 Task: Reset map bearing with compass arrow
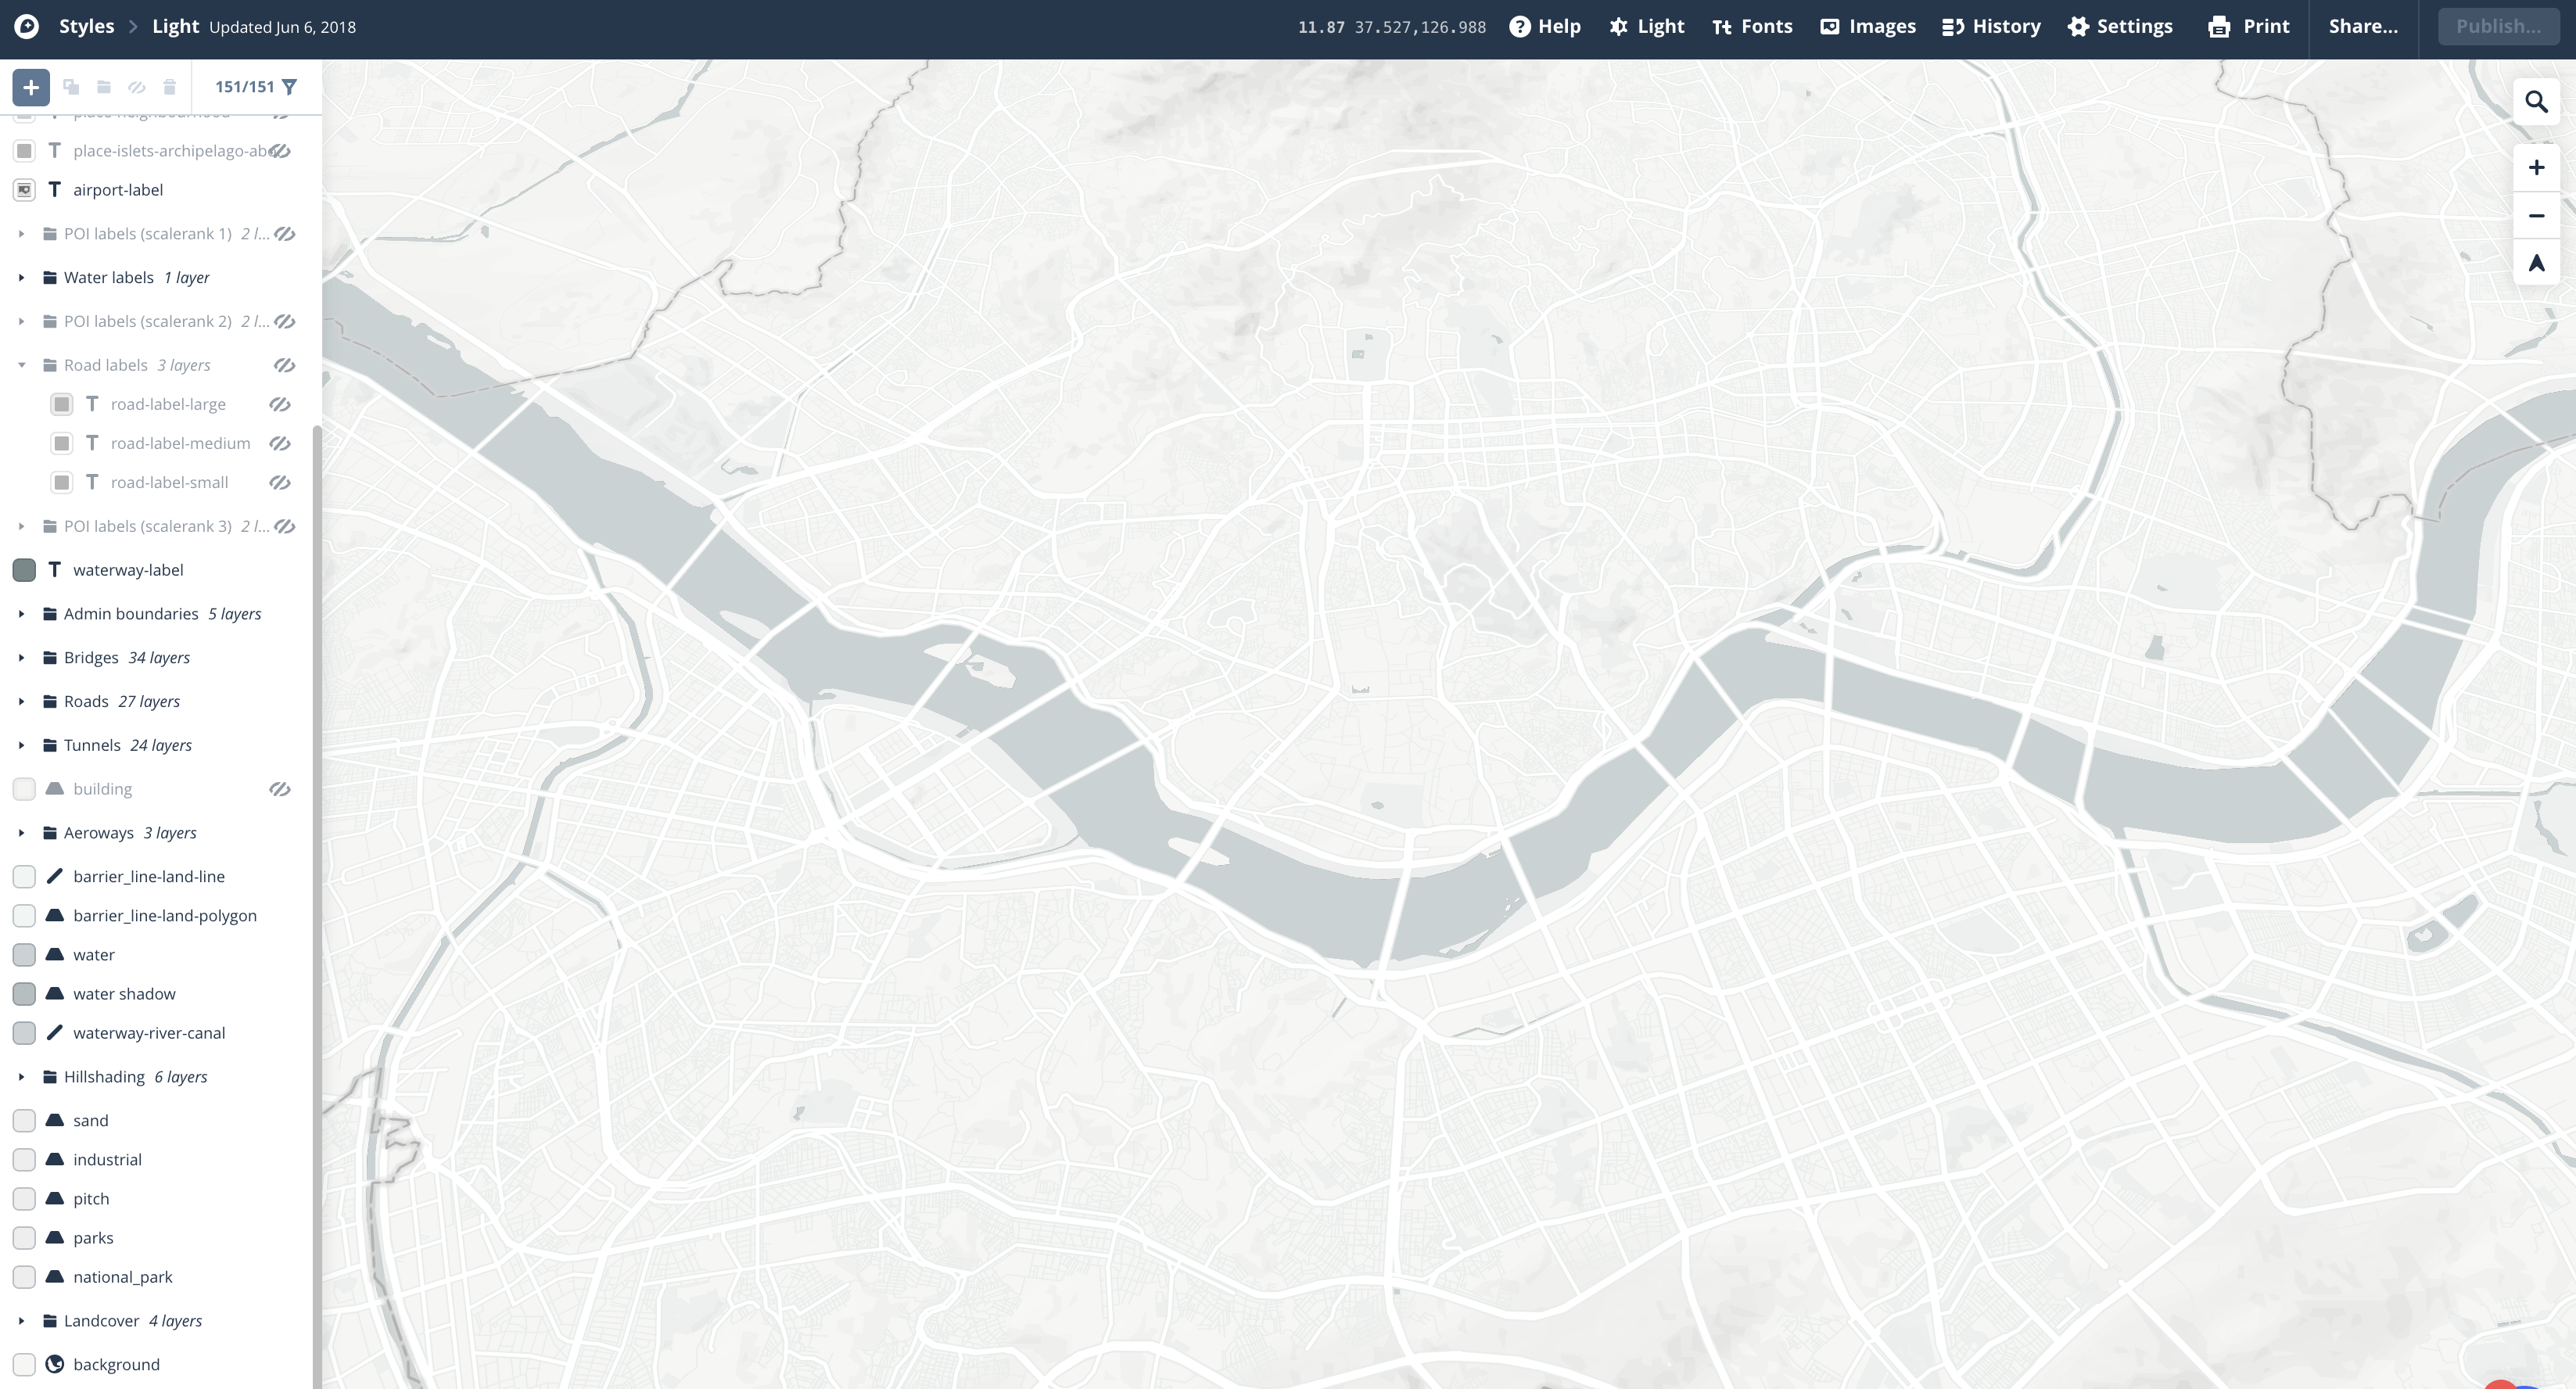(x=2536, y=264)
